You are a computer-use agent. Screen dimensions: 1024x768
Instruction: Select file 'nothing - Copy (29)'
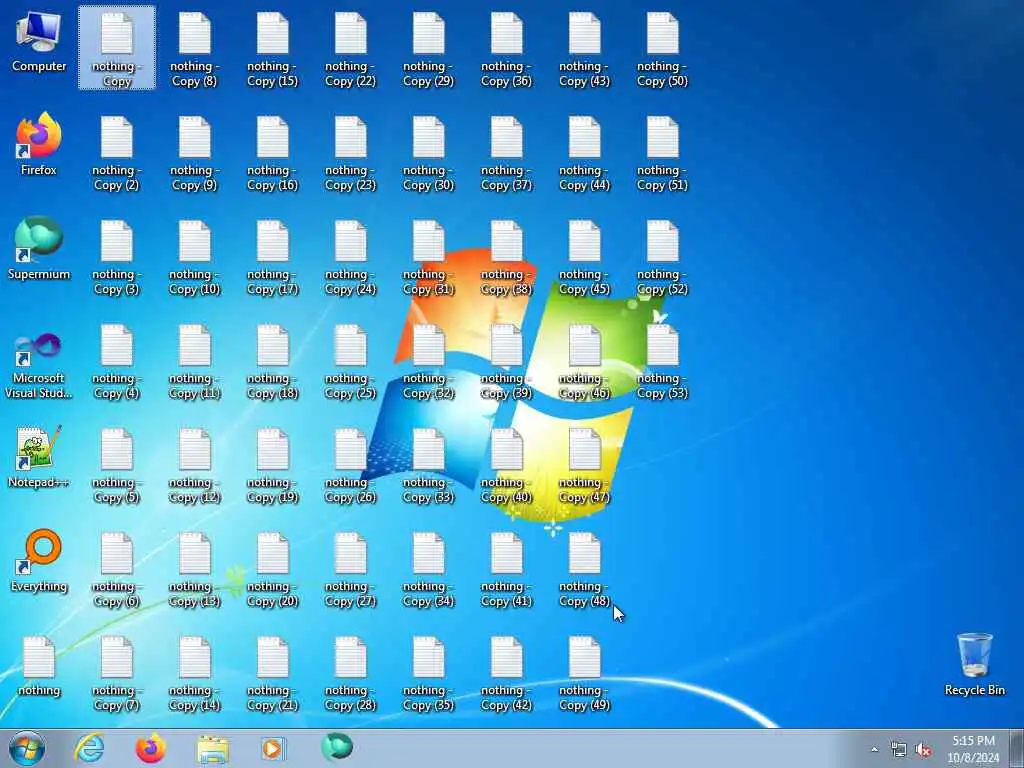428,50
